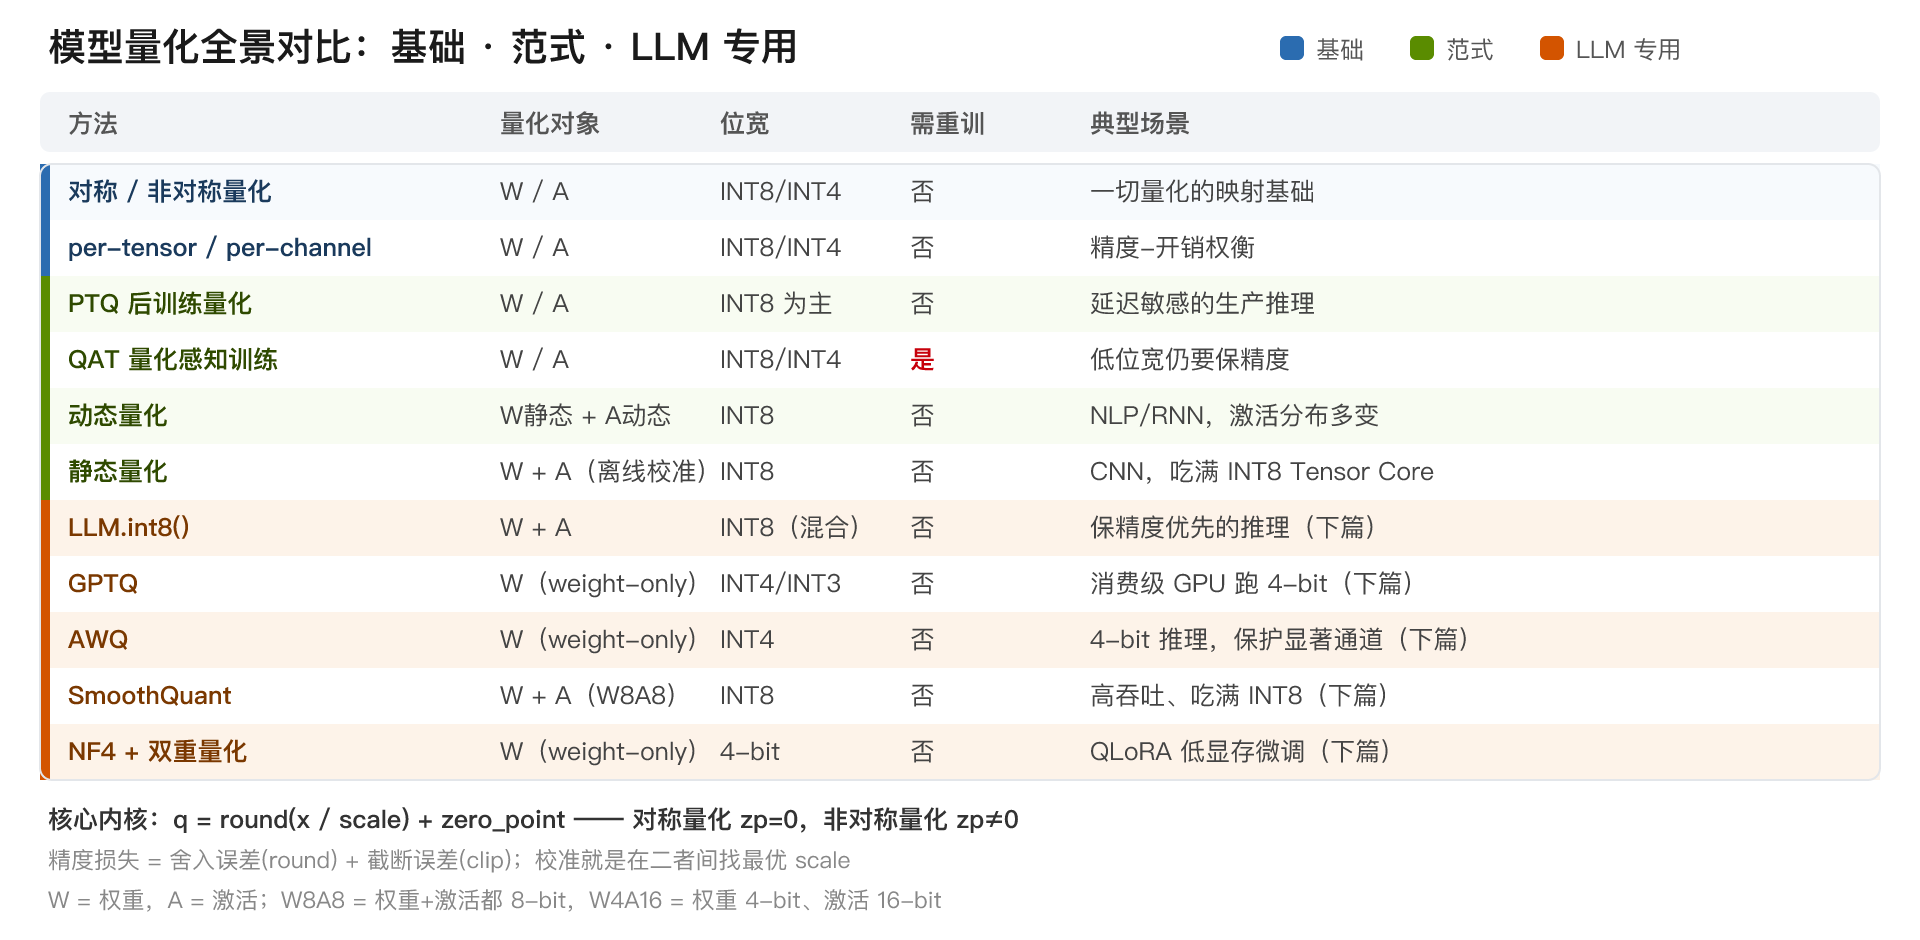This screenshot has height=940, width=1920.
Task: Click the 精度-开销权衡 scenario text
Action: pos(1172,247)
